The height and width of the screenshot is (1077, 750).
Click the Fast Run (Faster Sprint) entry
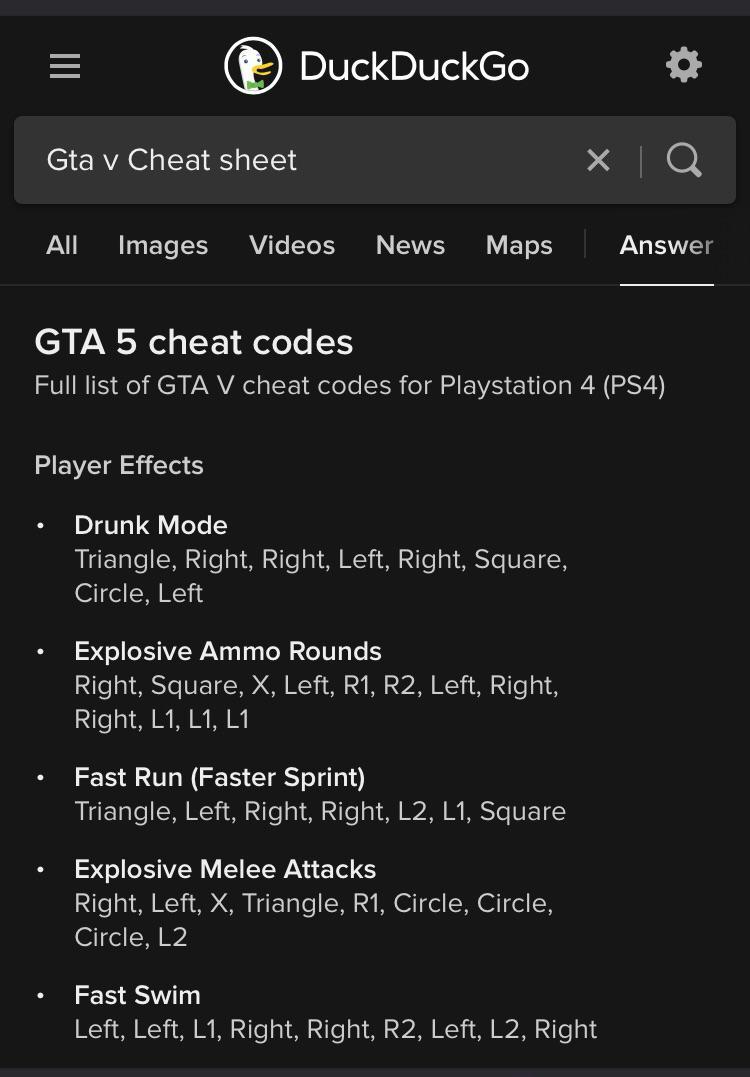coord(220,777)
